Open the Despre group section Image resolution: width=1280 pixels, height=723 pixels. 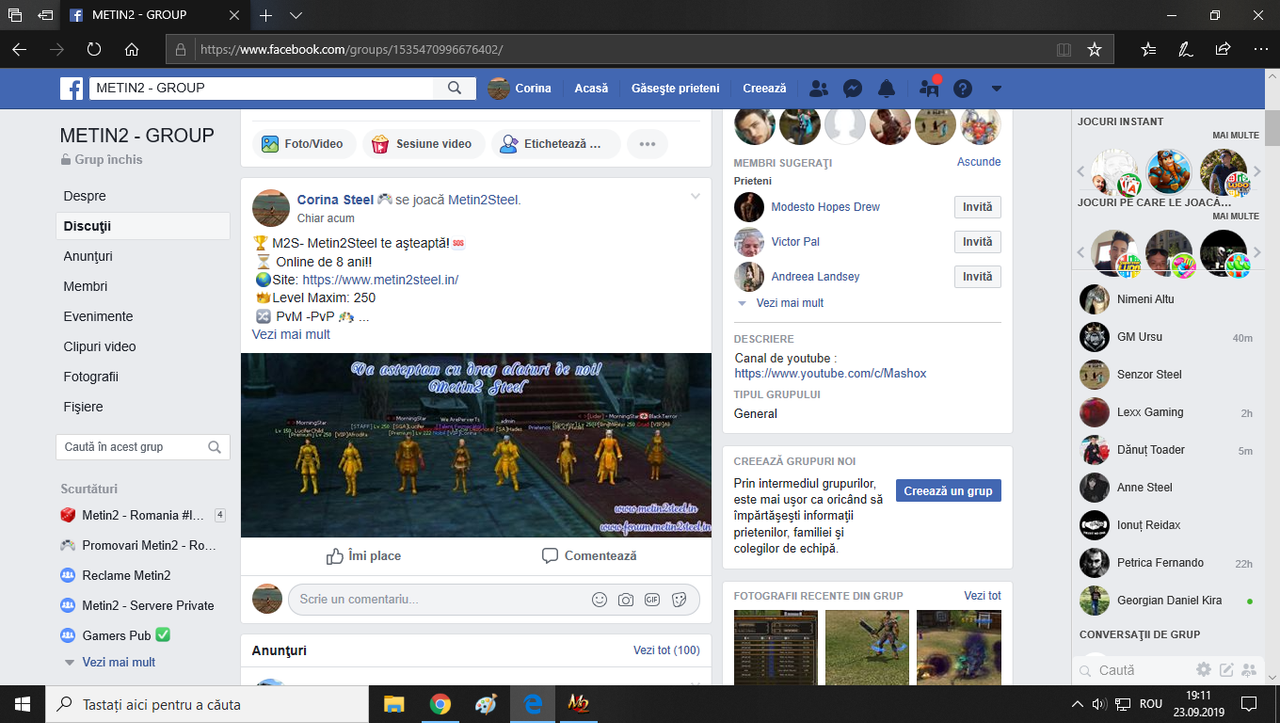[85, 196]
